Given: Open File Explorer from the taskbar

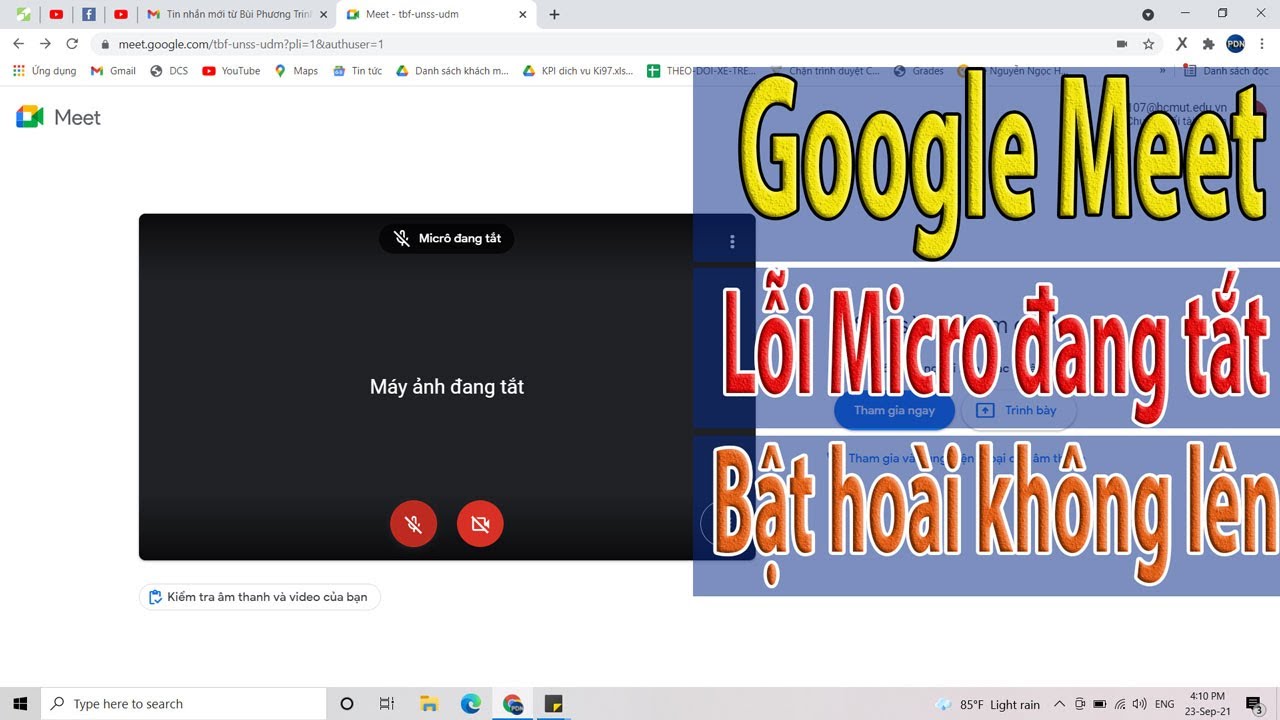Looking at the screenshot, I should pyautogui.click(x=429, y=704).
